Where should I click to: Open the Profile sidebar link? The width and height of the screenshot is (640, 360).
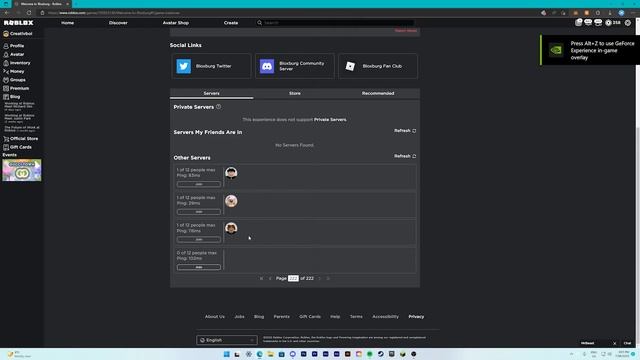point(14,46)
